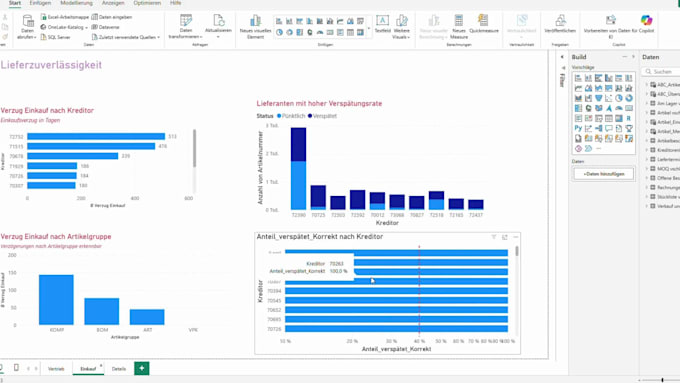Pick the funnel chart visual in Build pane
This screenshot has height=383, width=680.
[x=598, y=98]
